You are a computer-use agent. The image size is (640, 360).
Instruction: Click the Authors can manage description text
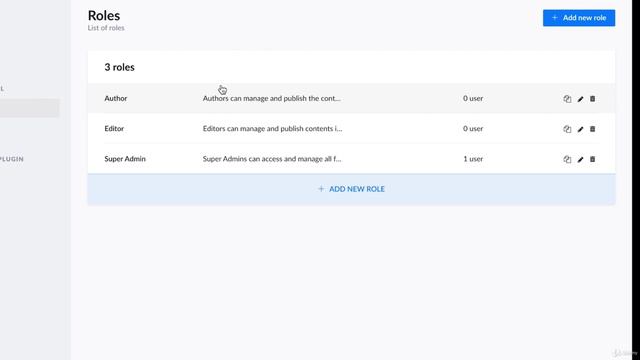click(x=271, y=98)
